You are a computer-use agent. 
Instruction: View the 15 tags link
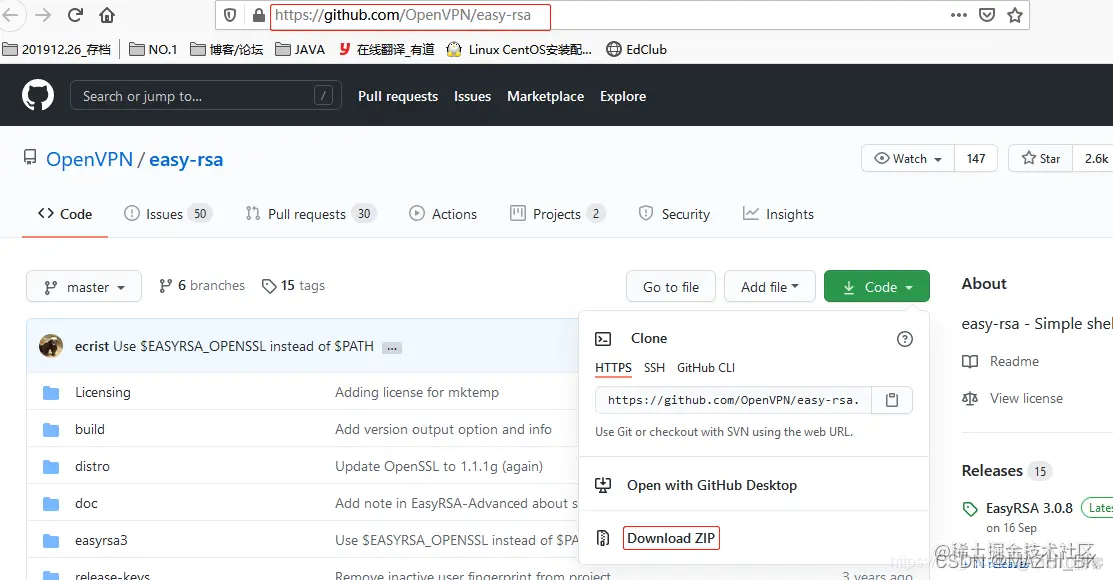[293, 285]
